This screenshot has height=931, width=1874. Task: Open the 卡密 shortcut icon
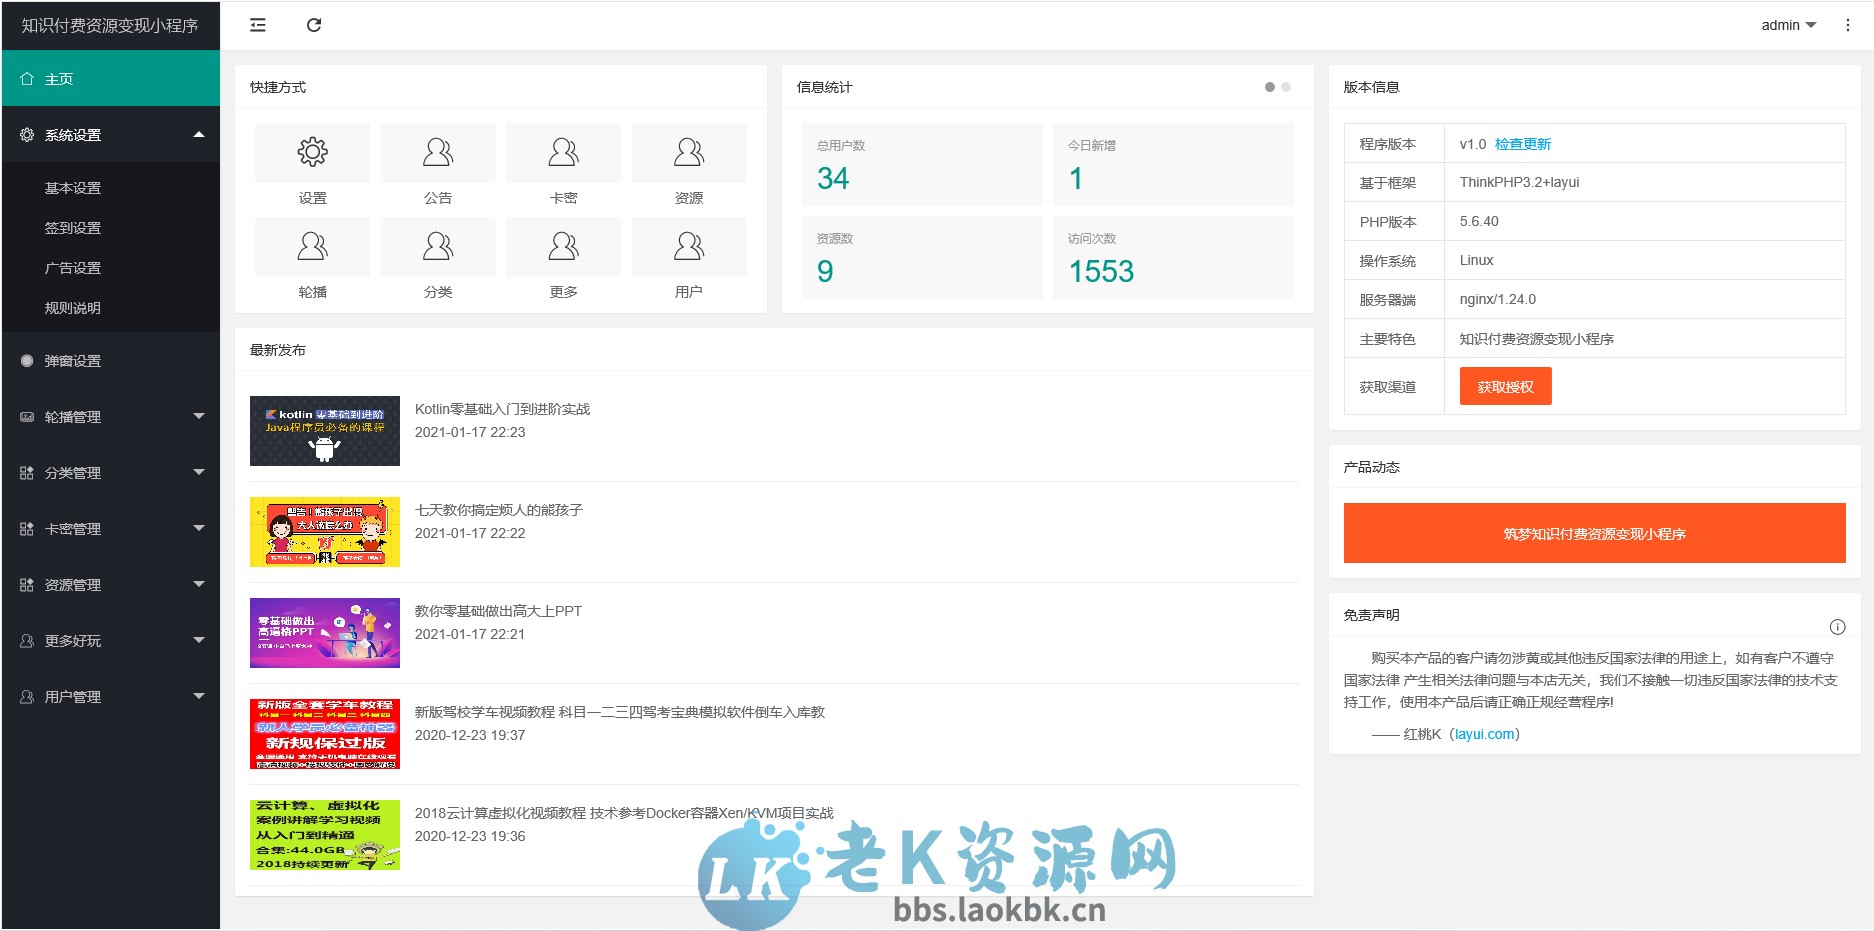tap(563, 152)
